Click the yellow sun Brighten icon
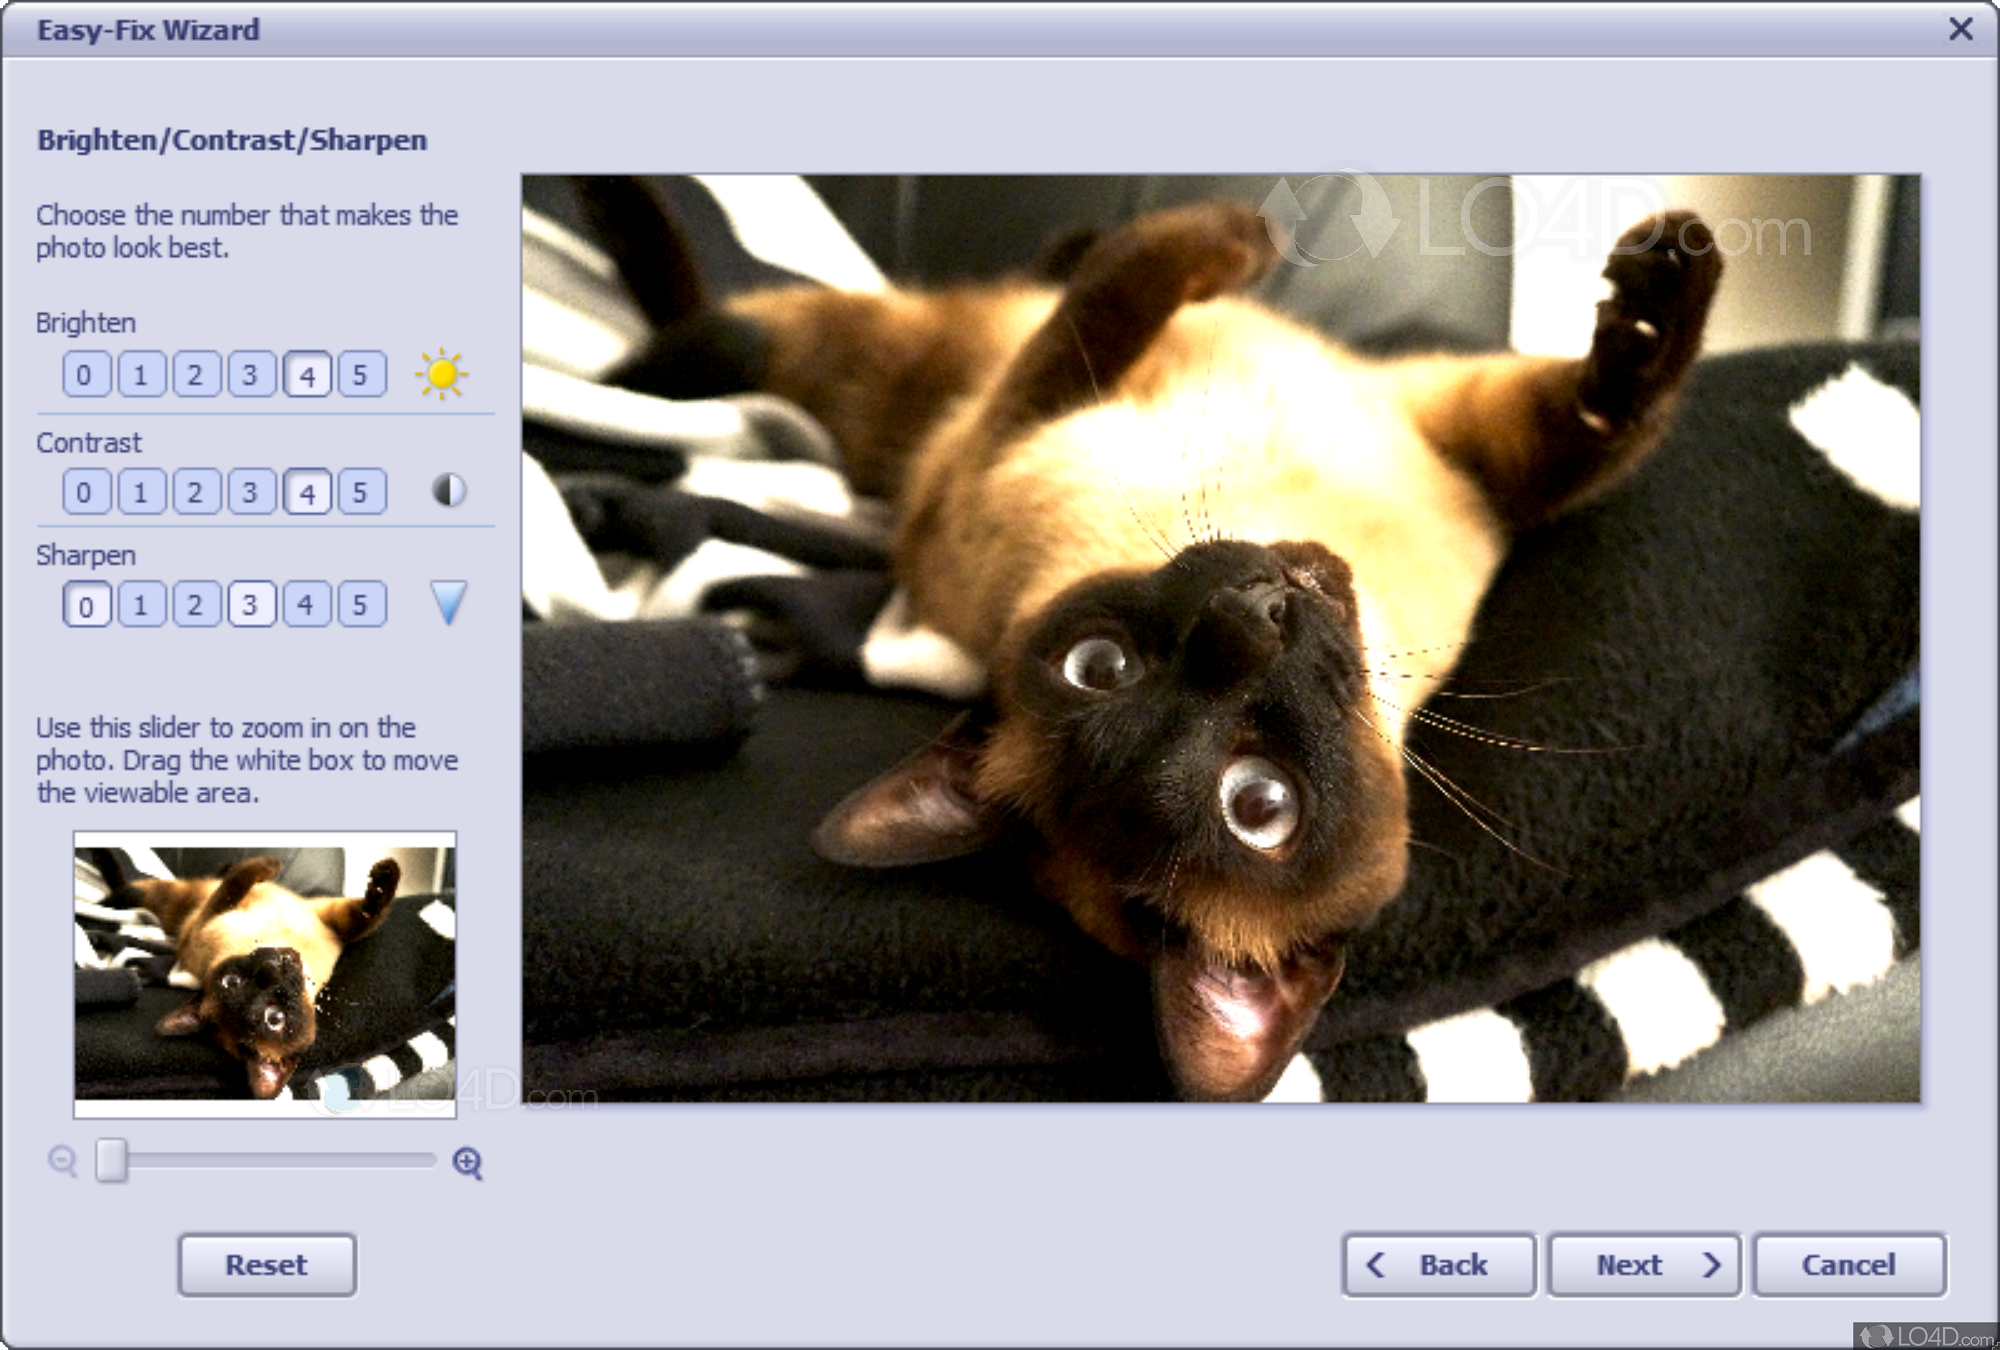The image size is (2000, 1350). [x=441, y=374]
